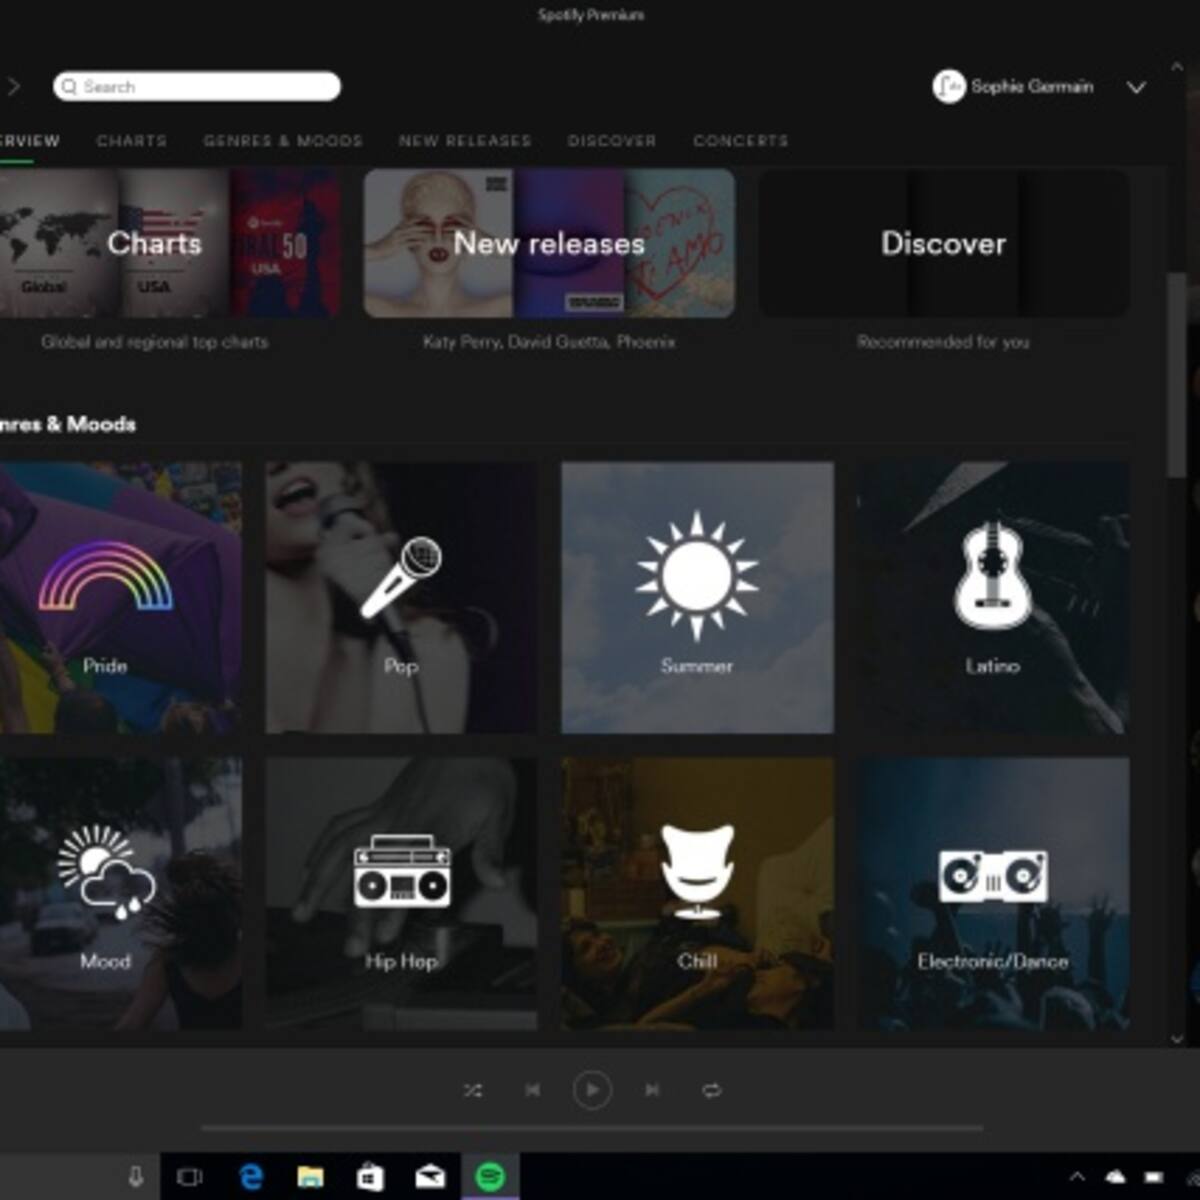Image resolution: width=1200 pixels, height=1200 pixels.
Task: Skip to the previous track
Action: [x=532, y=1090]
